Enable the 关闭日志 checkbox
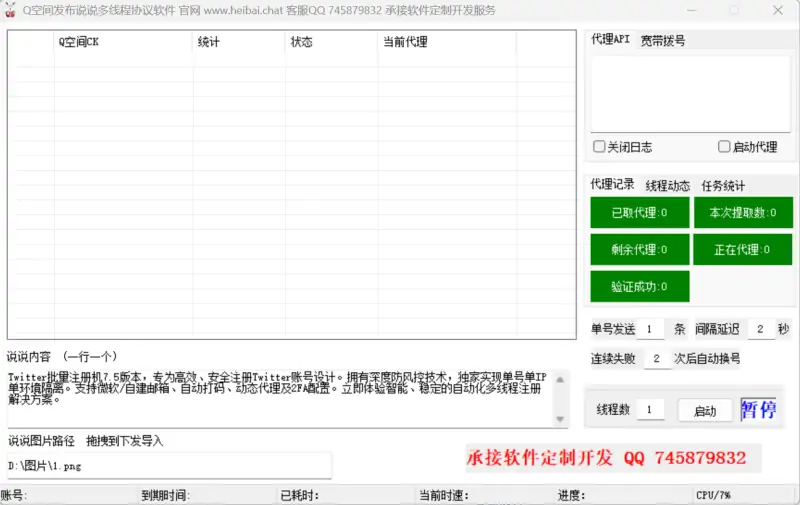This screenshot has height=505, width=800. click(x=599, y=147)
